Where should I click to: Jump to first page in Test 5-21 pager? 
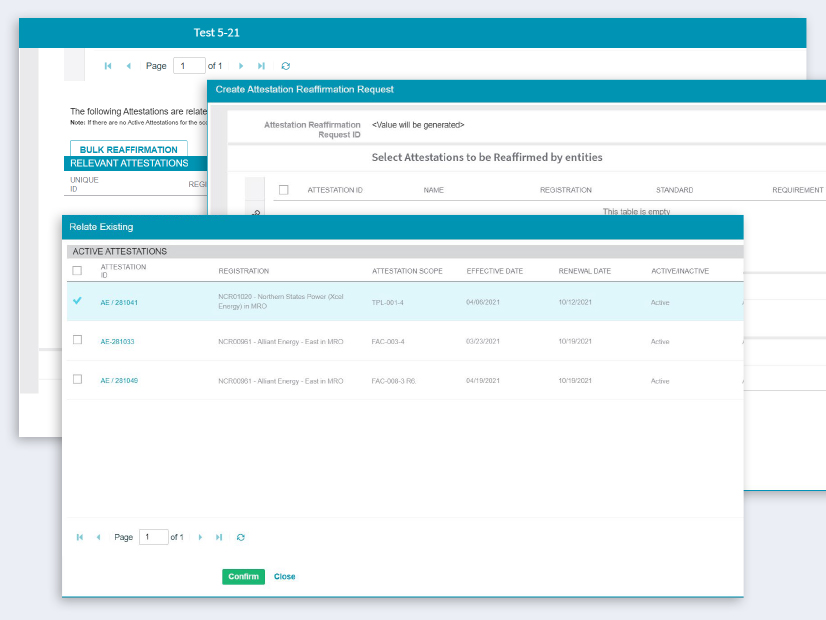coord(108,66)
